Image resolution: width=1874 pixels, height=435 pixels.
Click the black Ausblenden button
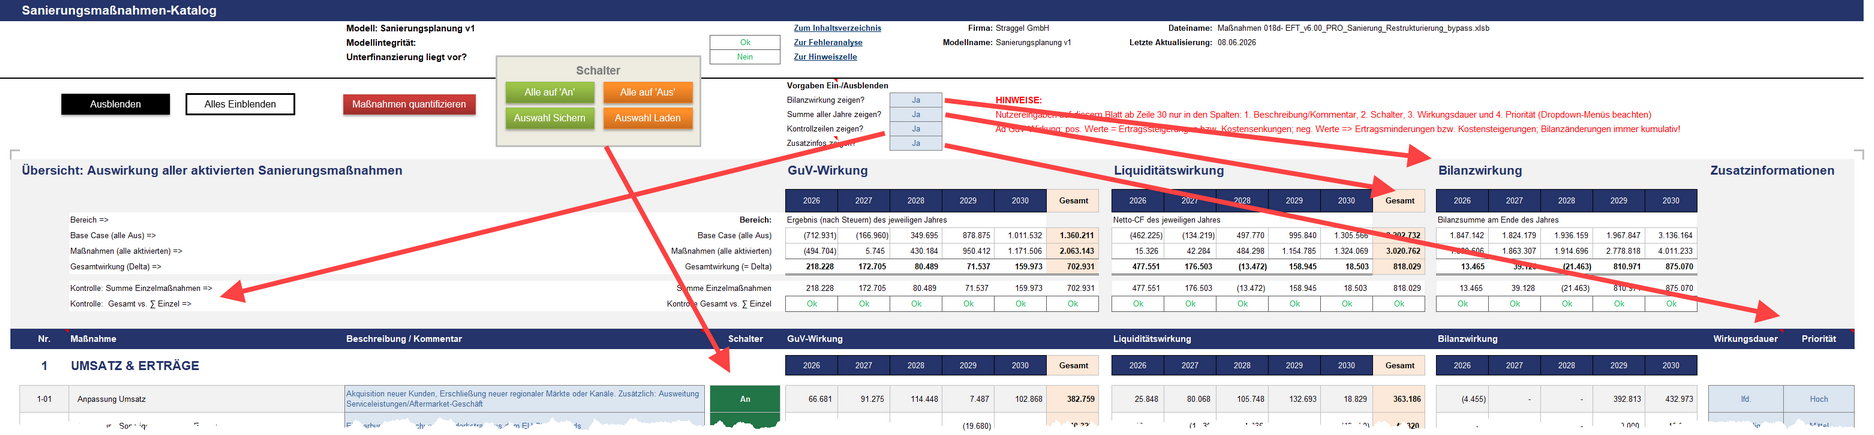coord(116,104)
